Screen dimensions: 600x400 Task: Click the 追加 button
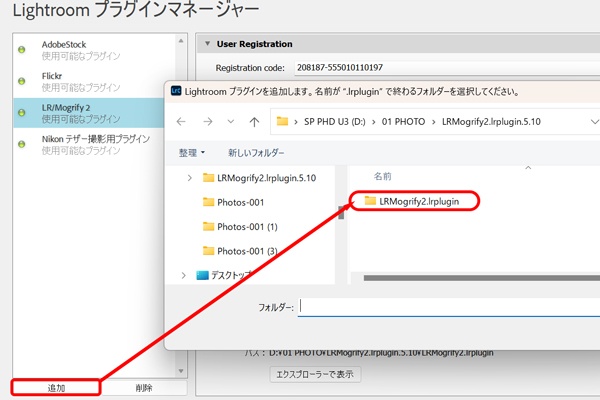56,388
